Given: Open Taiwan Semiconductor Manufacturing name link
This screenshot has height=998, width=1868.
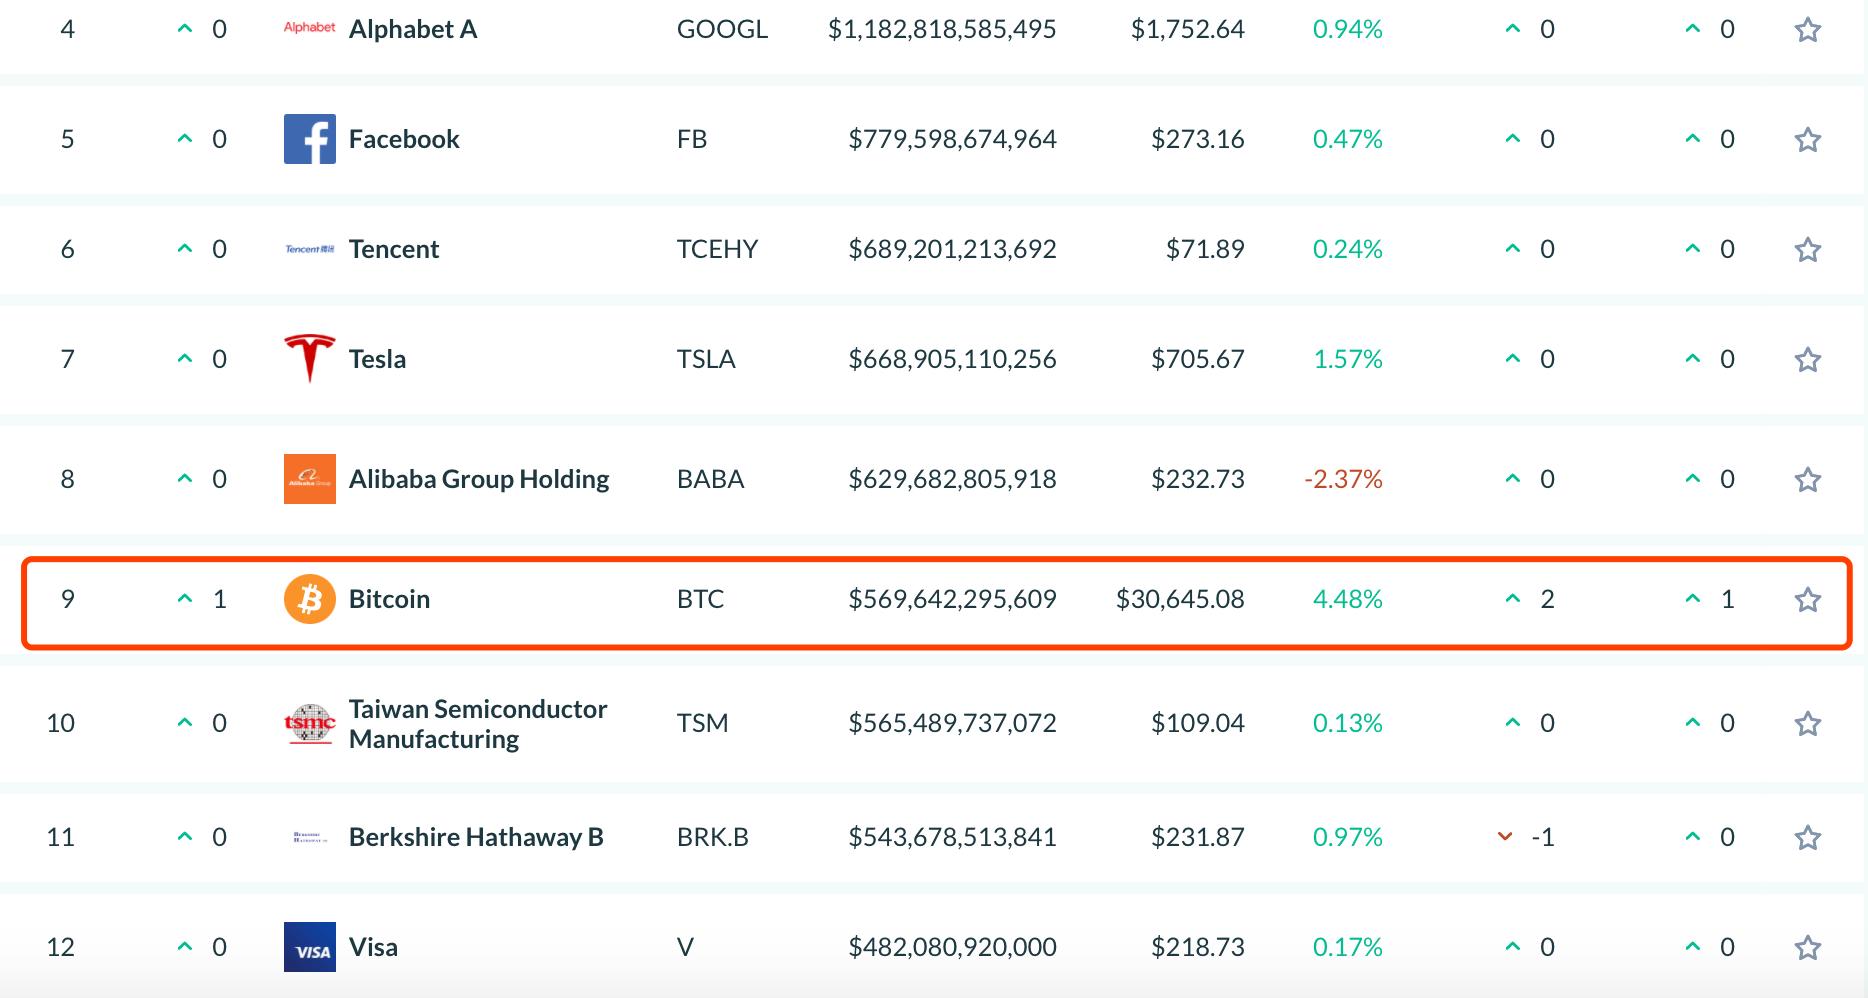Looking at the screenshot, I should [x=477, y=723].
